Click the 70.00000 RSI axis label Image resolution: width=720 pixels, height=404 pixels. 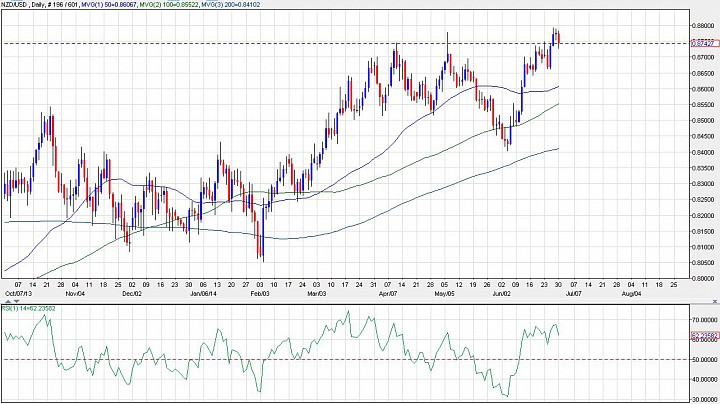(706, 320)
